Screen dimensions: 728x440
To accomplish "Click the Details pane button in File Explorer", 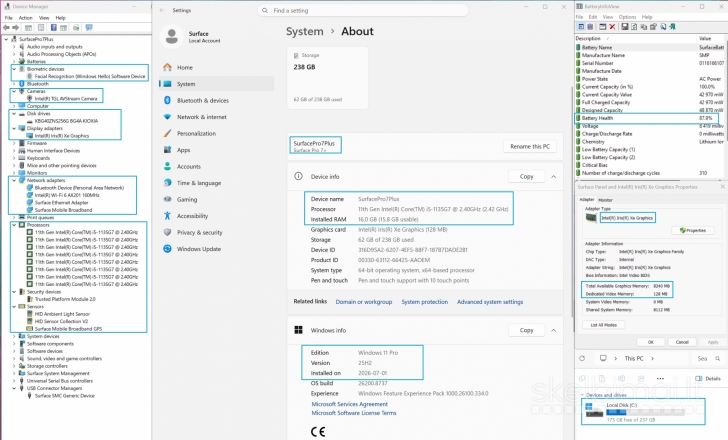I will click(x=708, y=378).
